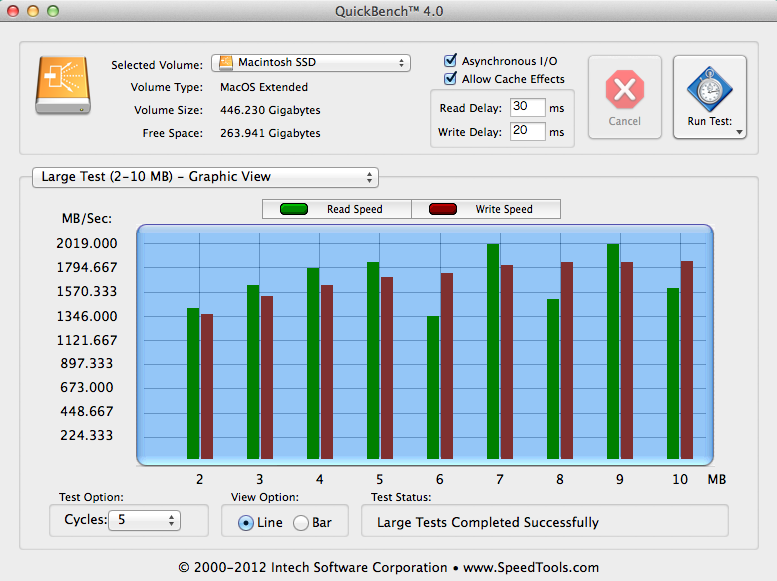Minimize the window with the yellow button
This screenshot has width=777, height=581.
click(x=33, y=11)
